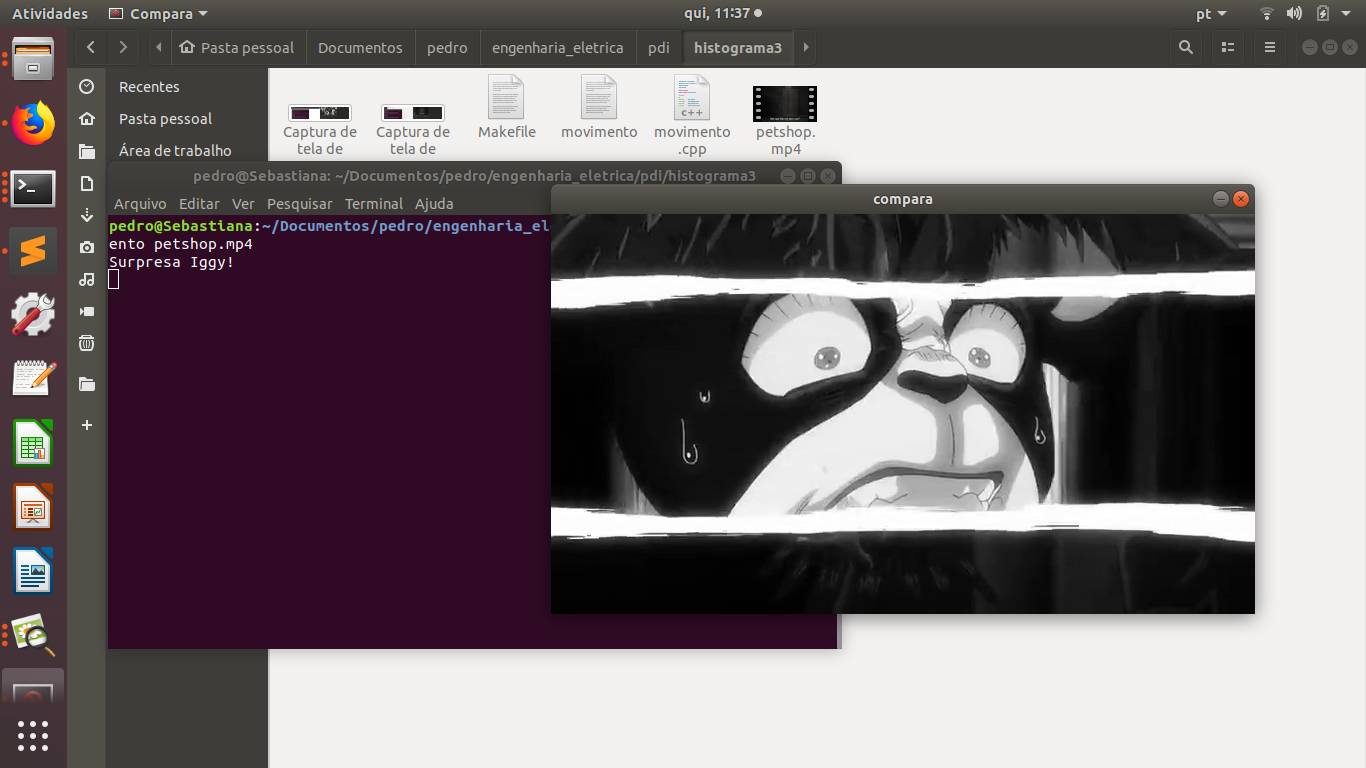Select first Captura de tela screenshot file
This screenshot has height=768, width=1366.
[320, 130]
